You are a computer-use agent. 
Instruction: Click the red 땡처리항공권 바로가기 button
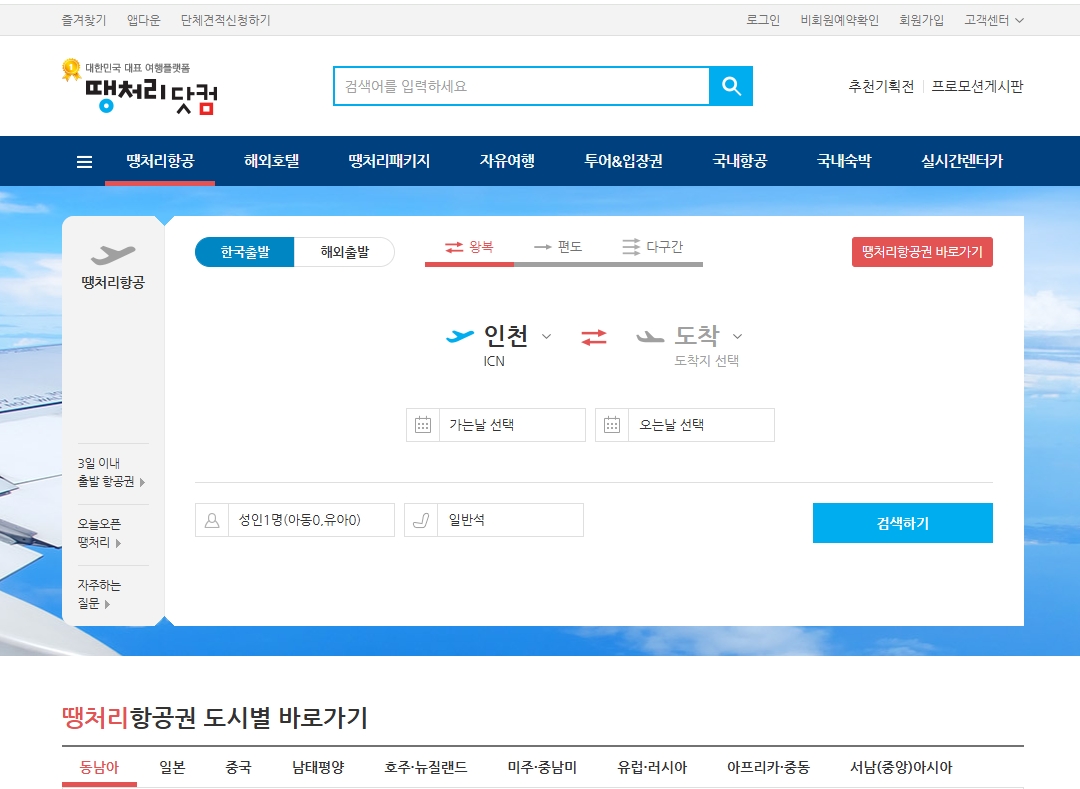(x=922, y=252)
